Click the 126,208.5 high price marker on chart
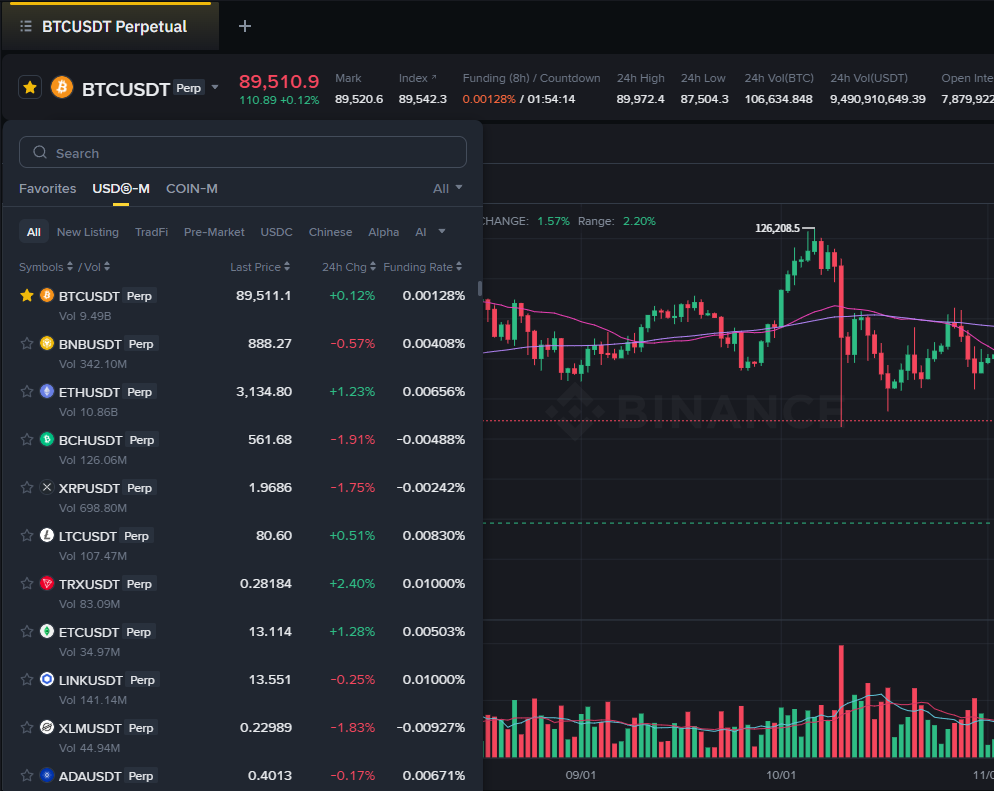The height and width of the screenshot is (791, 994). coord(777,228)
